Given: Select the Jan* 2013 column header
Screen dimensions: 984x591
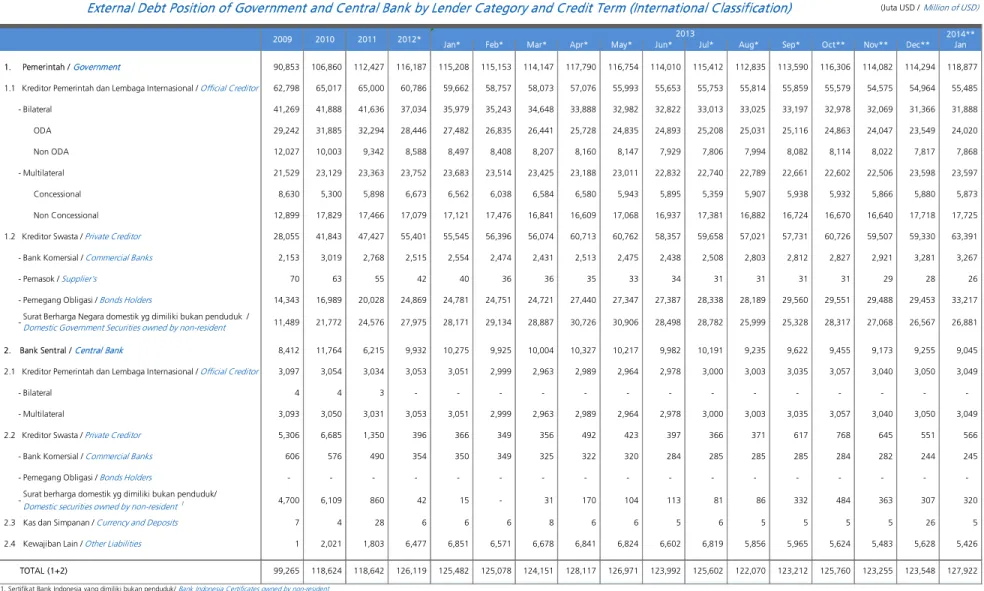Looking at the screenshot, I should tap(451, 45).
